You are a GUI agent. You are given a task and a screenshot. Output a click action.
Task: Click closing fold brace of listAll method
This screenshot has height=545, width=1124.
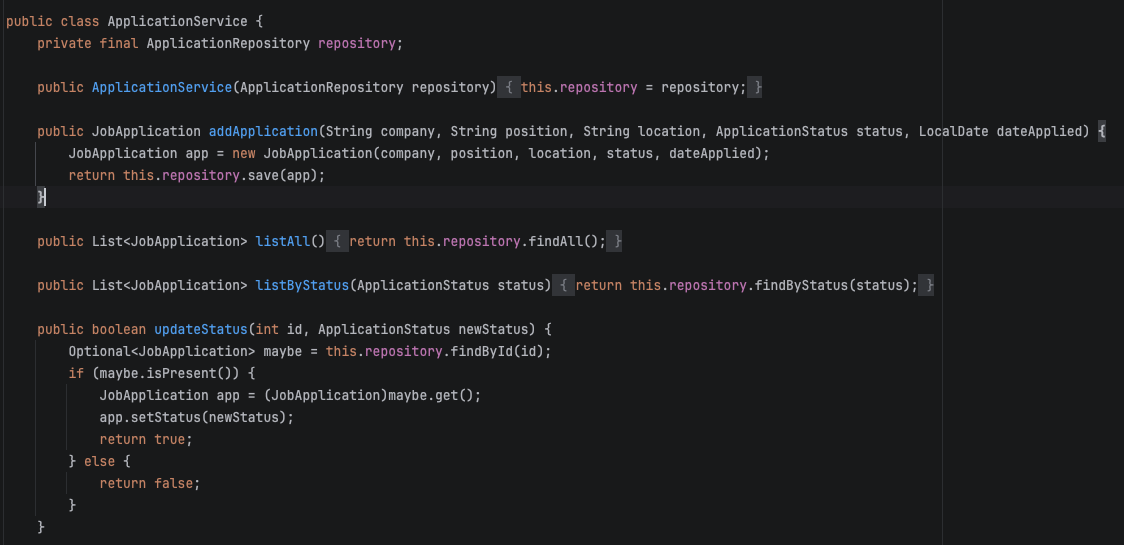(x=618, y=241)
